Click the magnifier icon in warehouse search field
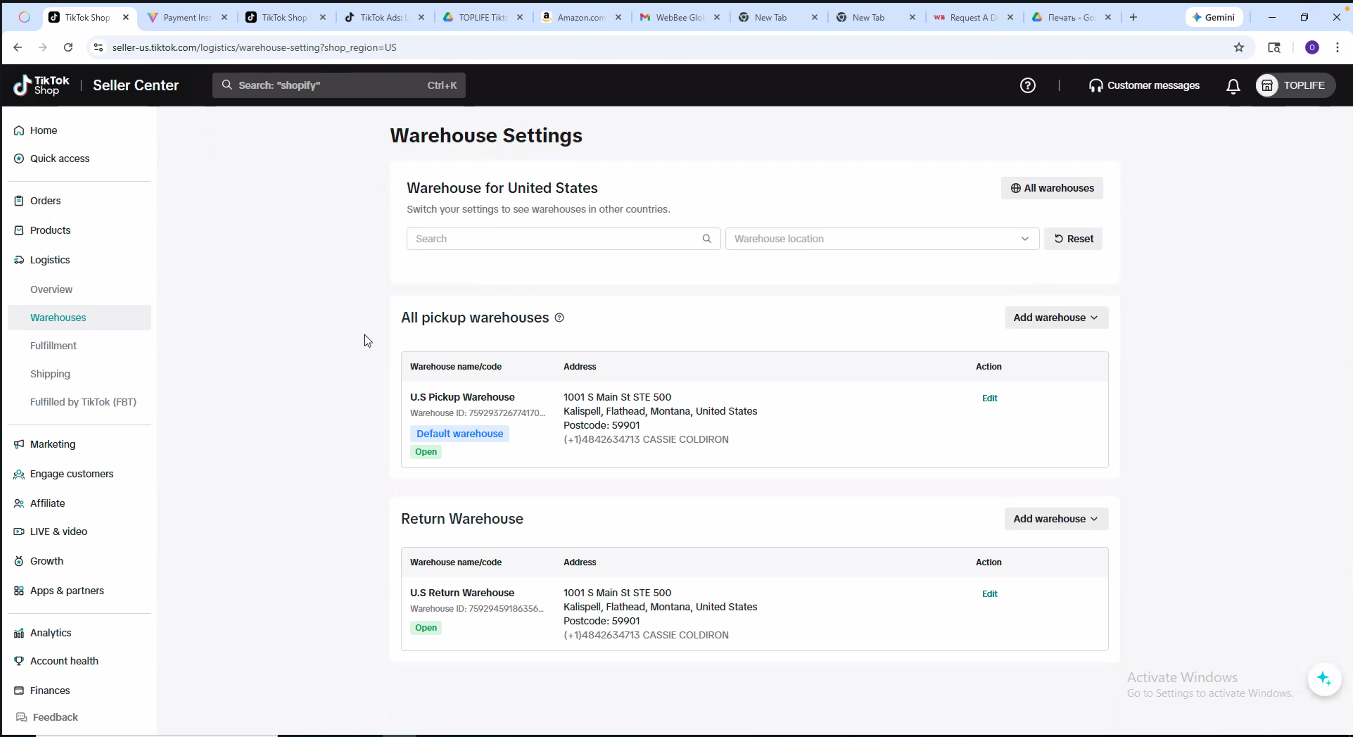This screenshot has width=1353, height=737. 707,239
